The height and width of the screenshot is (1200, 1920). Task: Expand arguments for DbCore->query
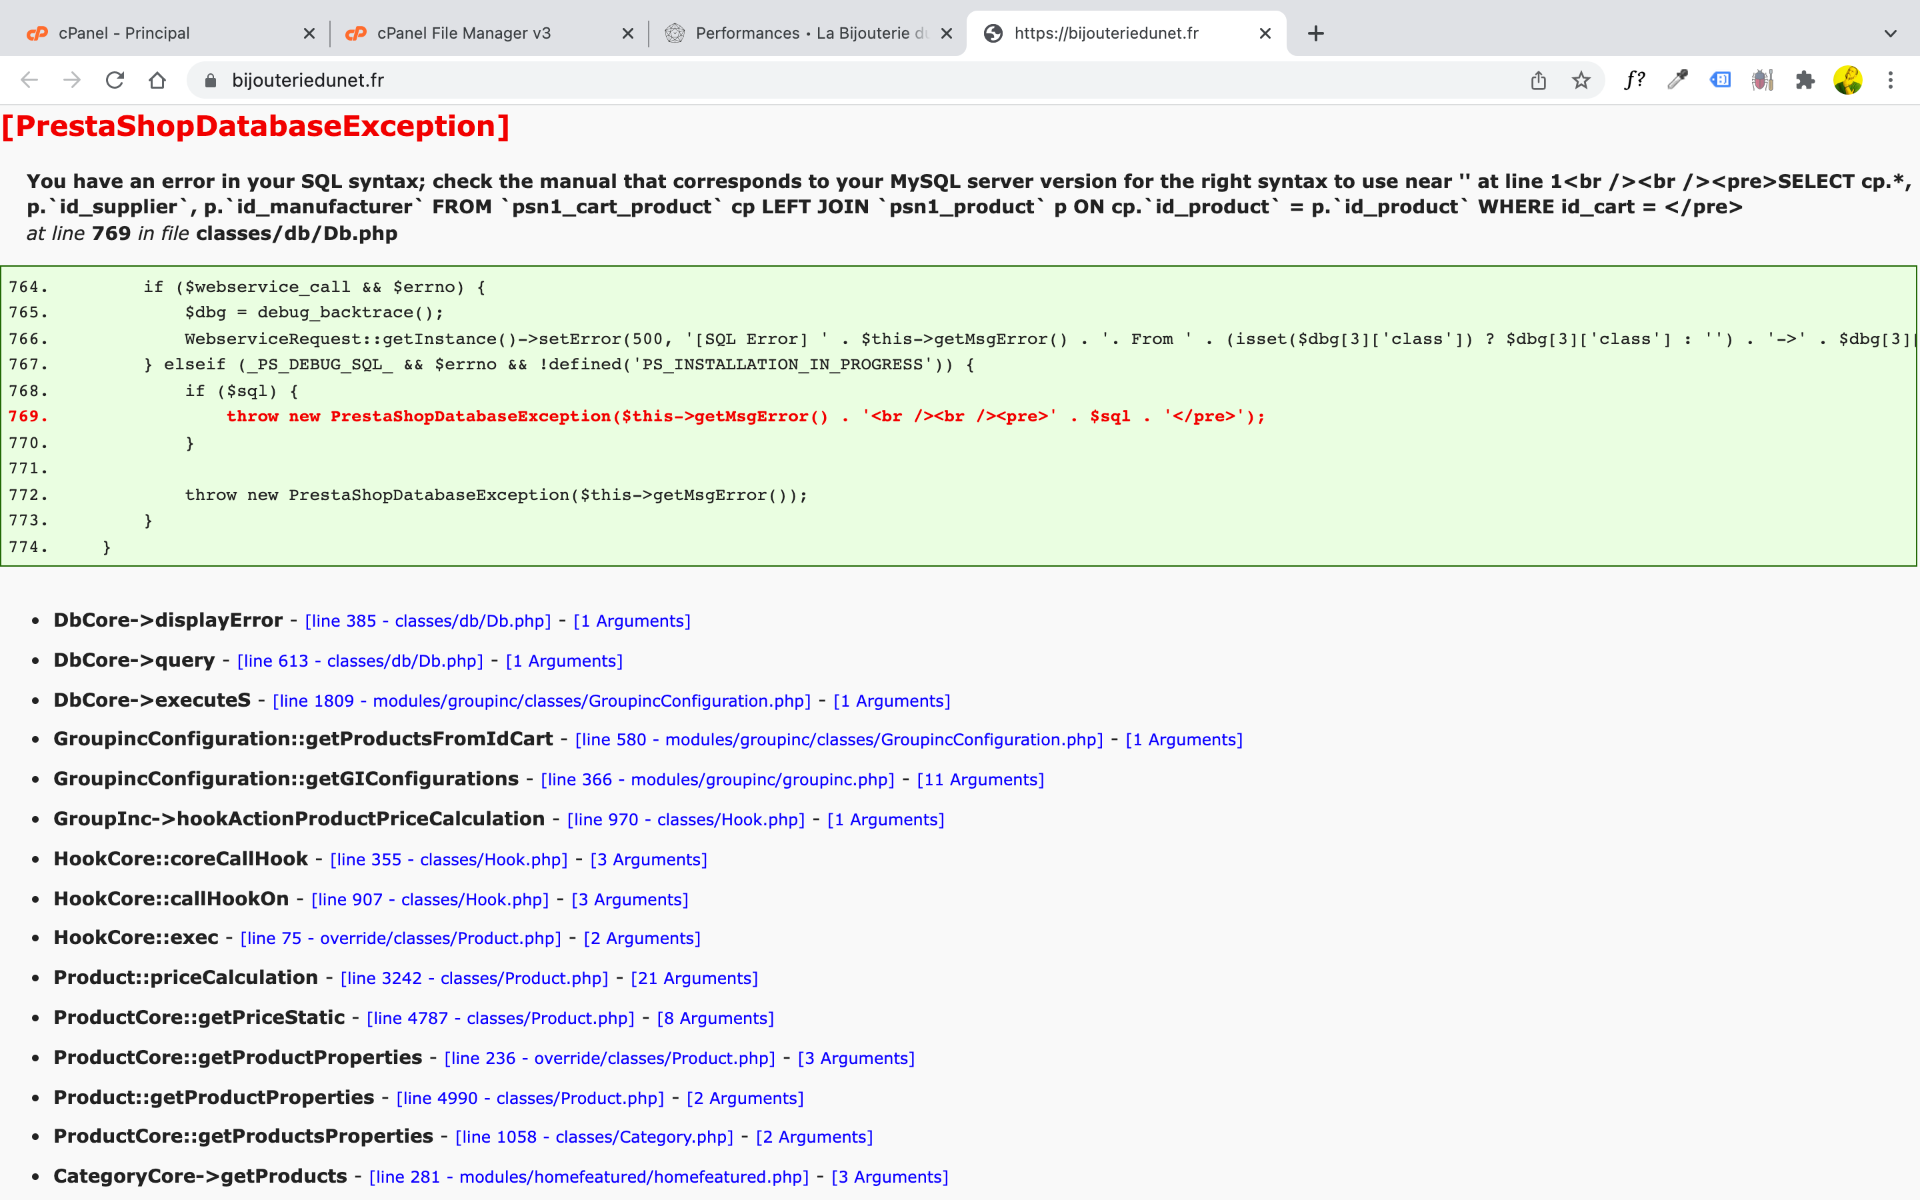tap(564, 661)
